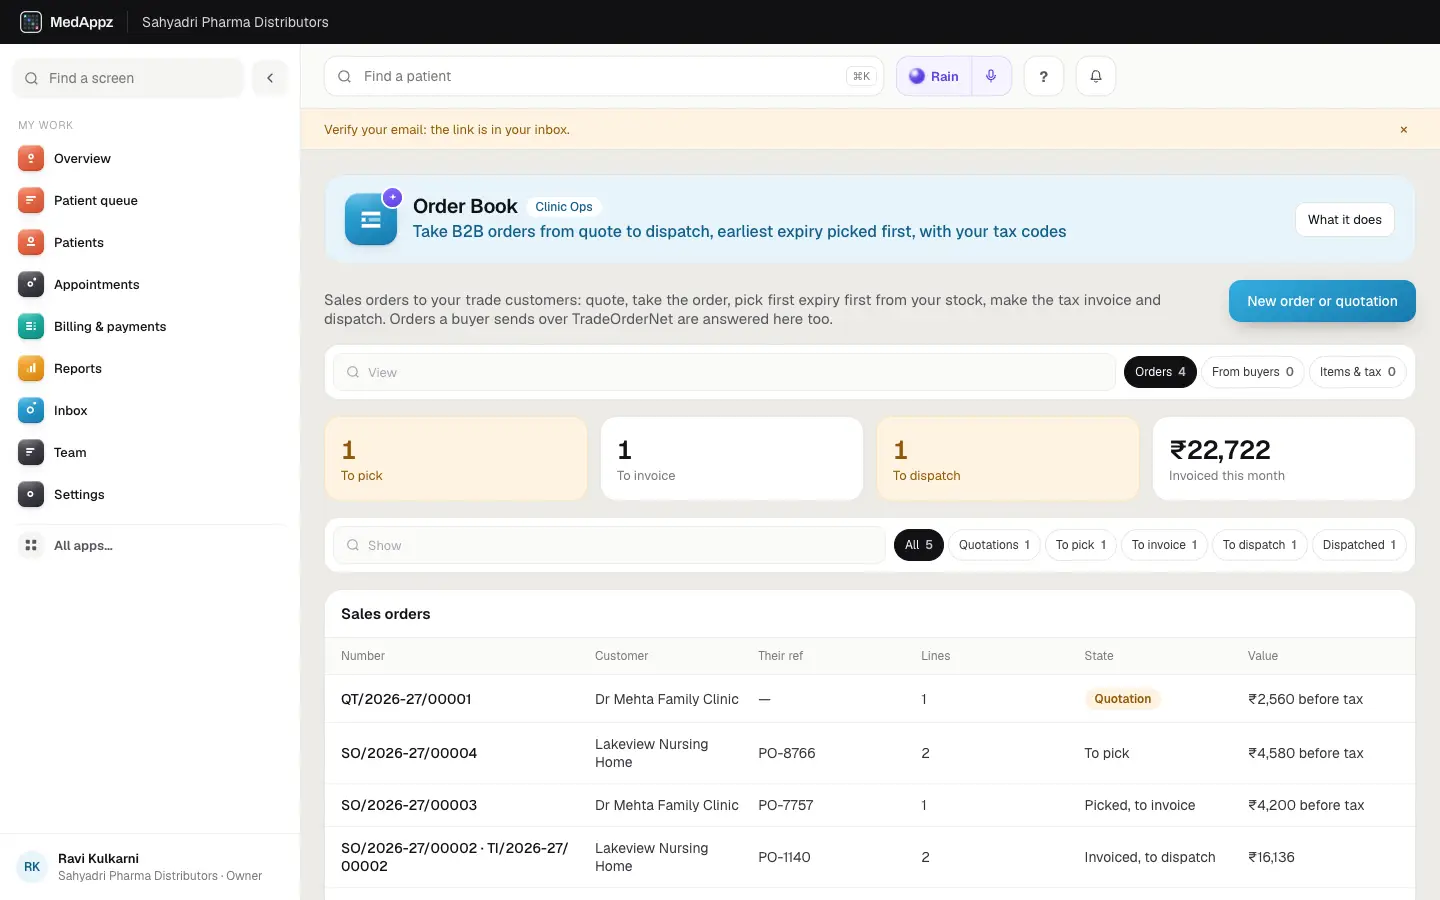Open the Invoiced this month card
Viewport: 1440px width, 900px height.
tap(1284, 458)
